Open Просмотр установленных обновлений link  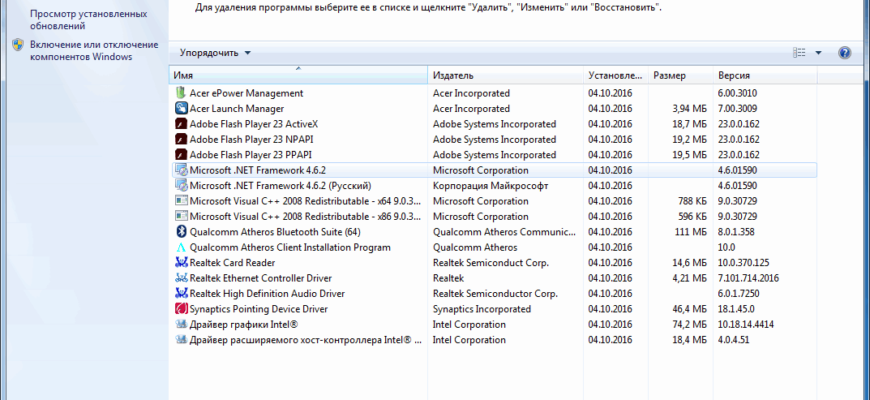pyautogui.click(x=89, y=20)
